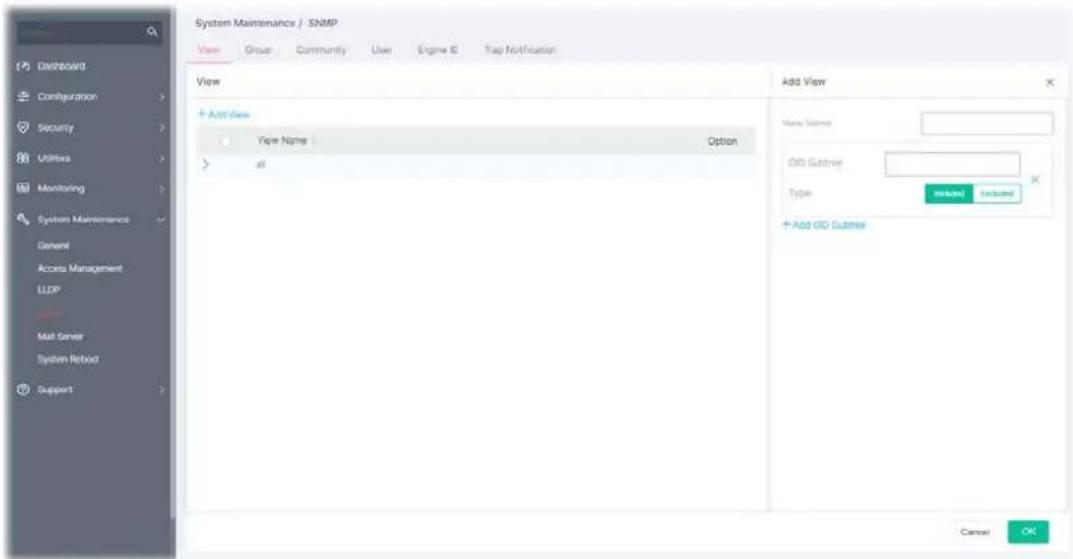The image size is (1073, 559).
Task: Switch to the Group tab
Action: [x=258, y=50]
